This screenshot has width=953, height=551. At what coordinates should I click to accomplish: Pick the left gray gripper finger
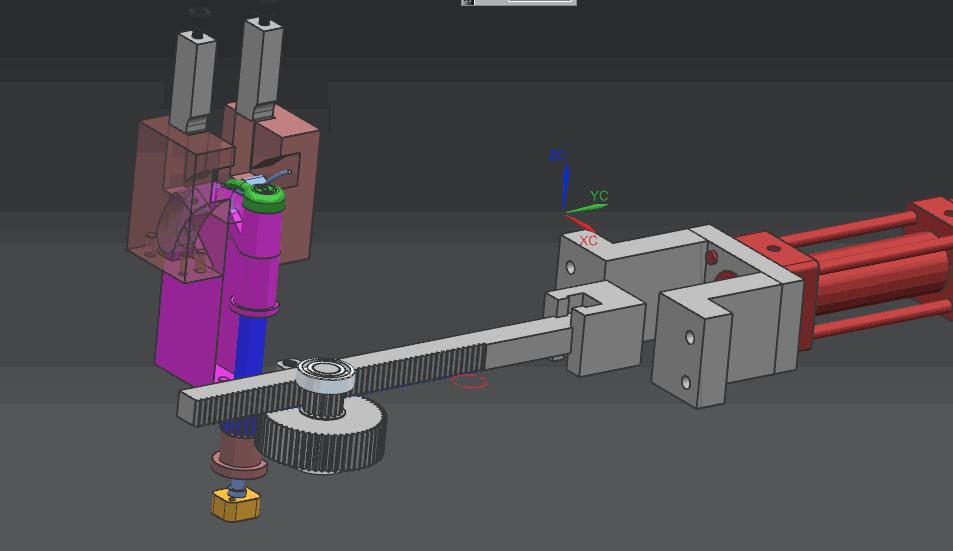point(193,80)
